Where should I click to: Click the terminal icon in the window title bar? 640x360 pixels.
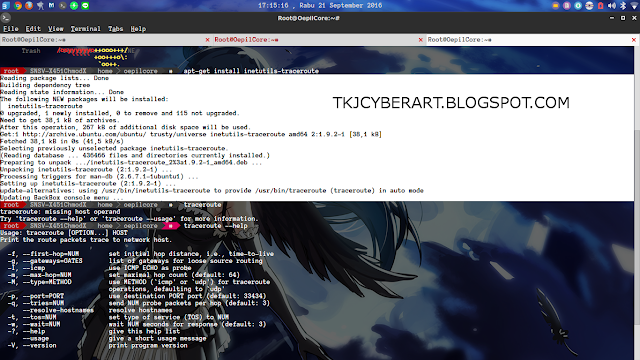click(5, 18)
